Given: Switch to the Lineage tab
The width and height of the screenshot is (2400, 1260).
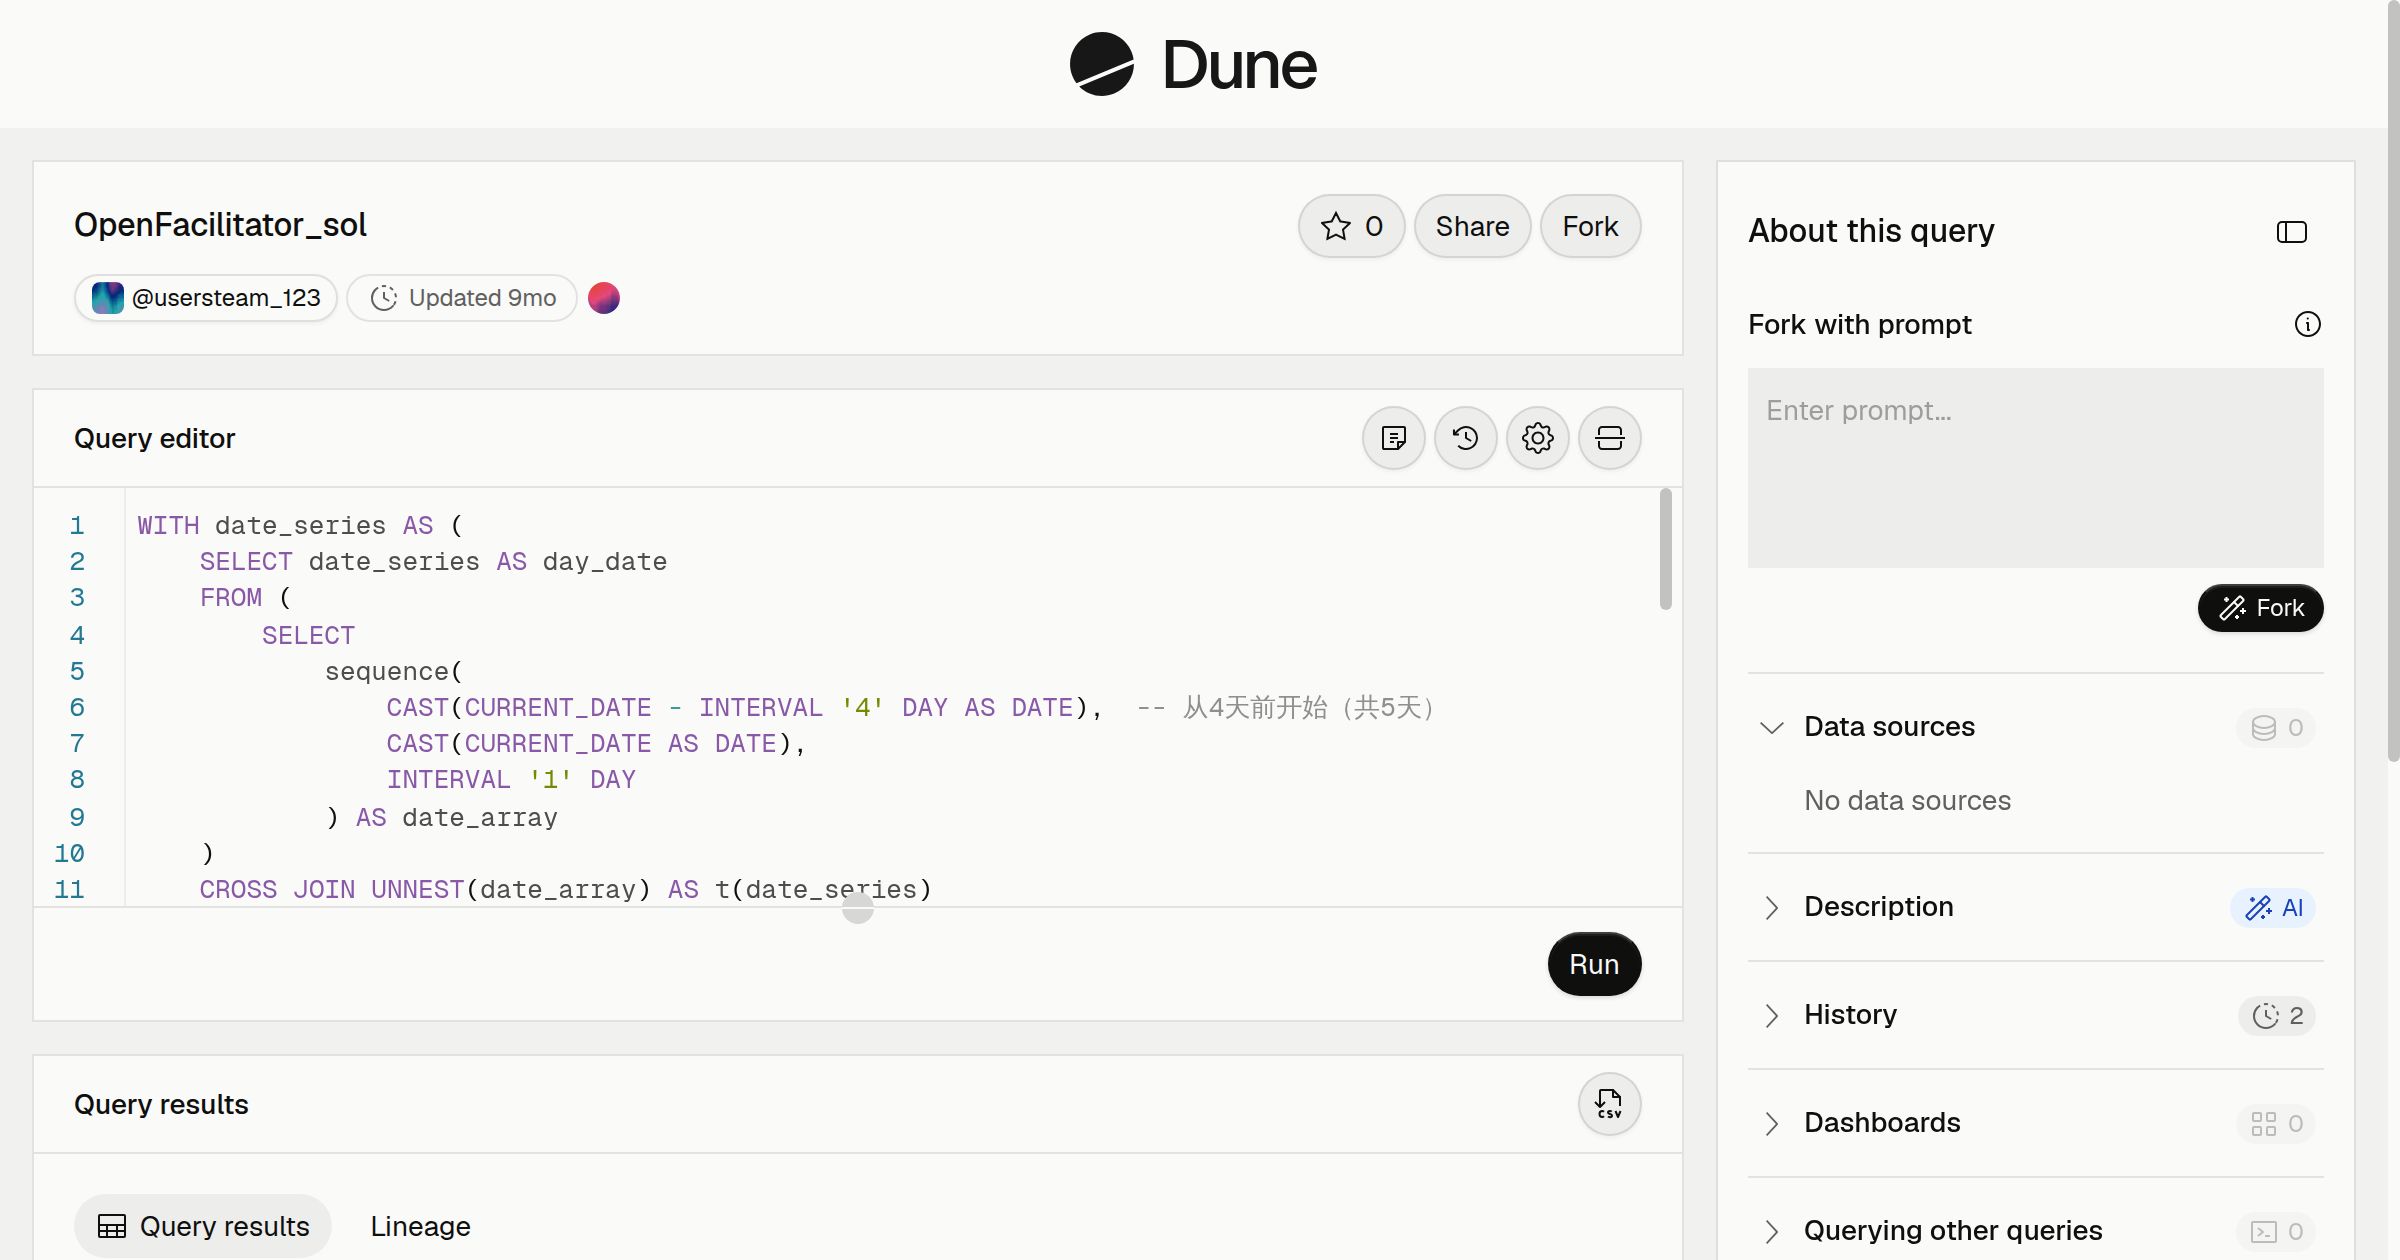Looking at the screenshot, I should (420, 1226).
